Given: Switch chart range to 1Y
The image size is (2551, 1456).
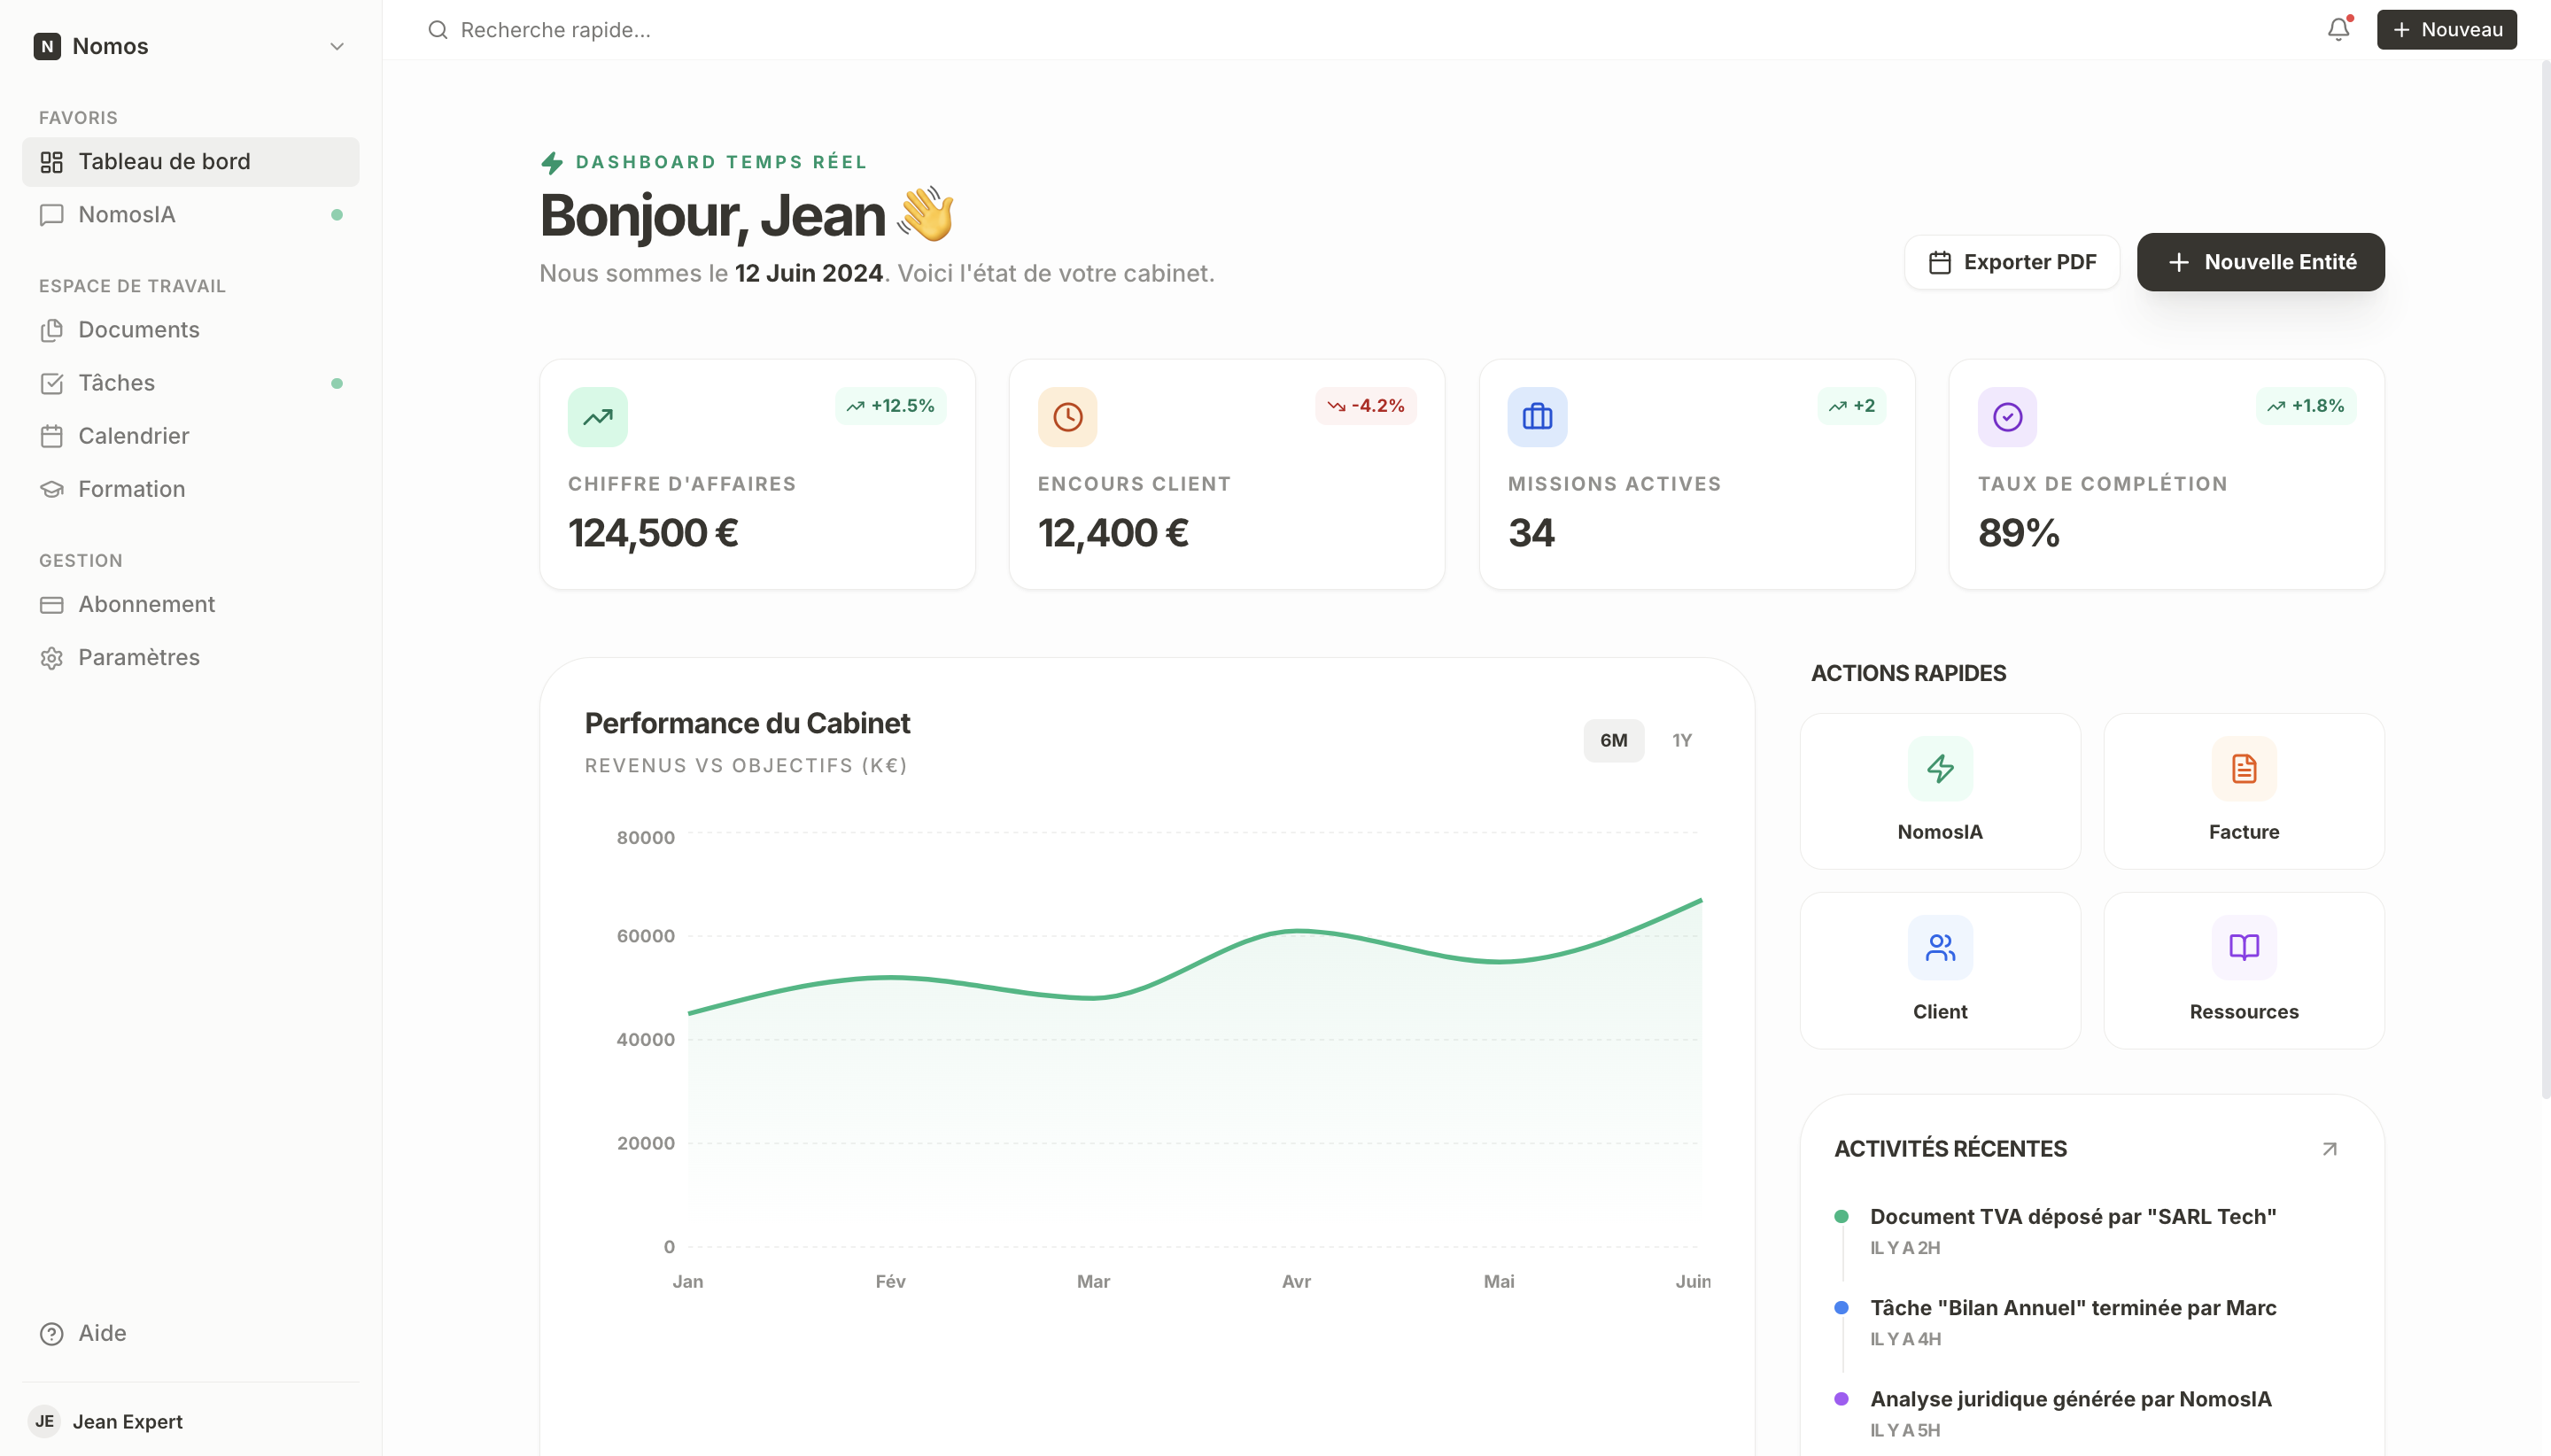Looking at the screenshot, I should [1681, 740].
